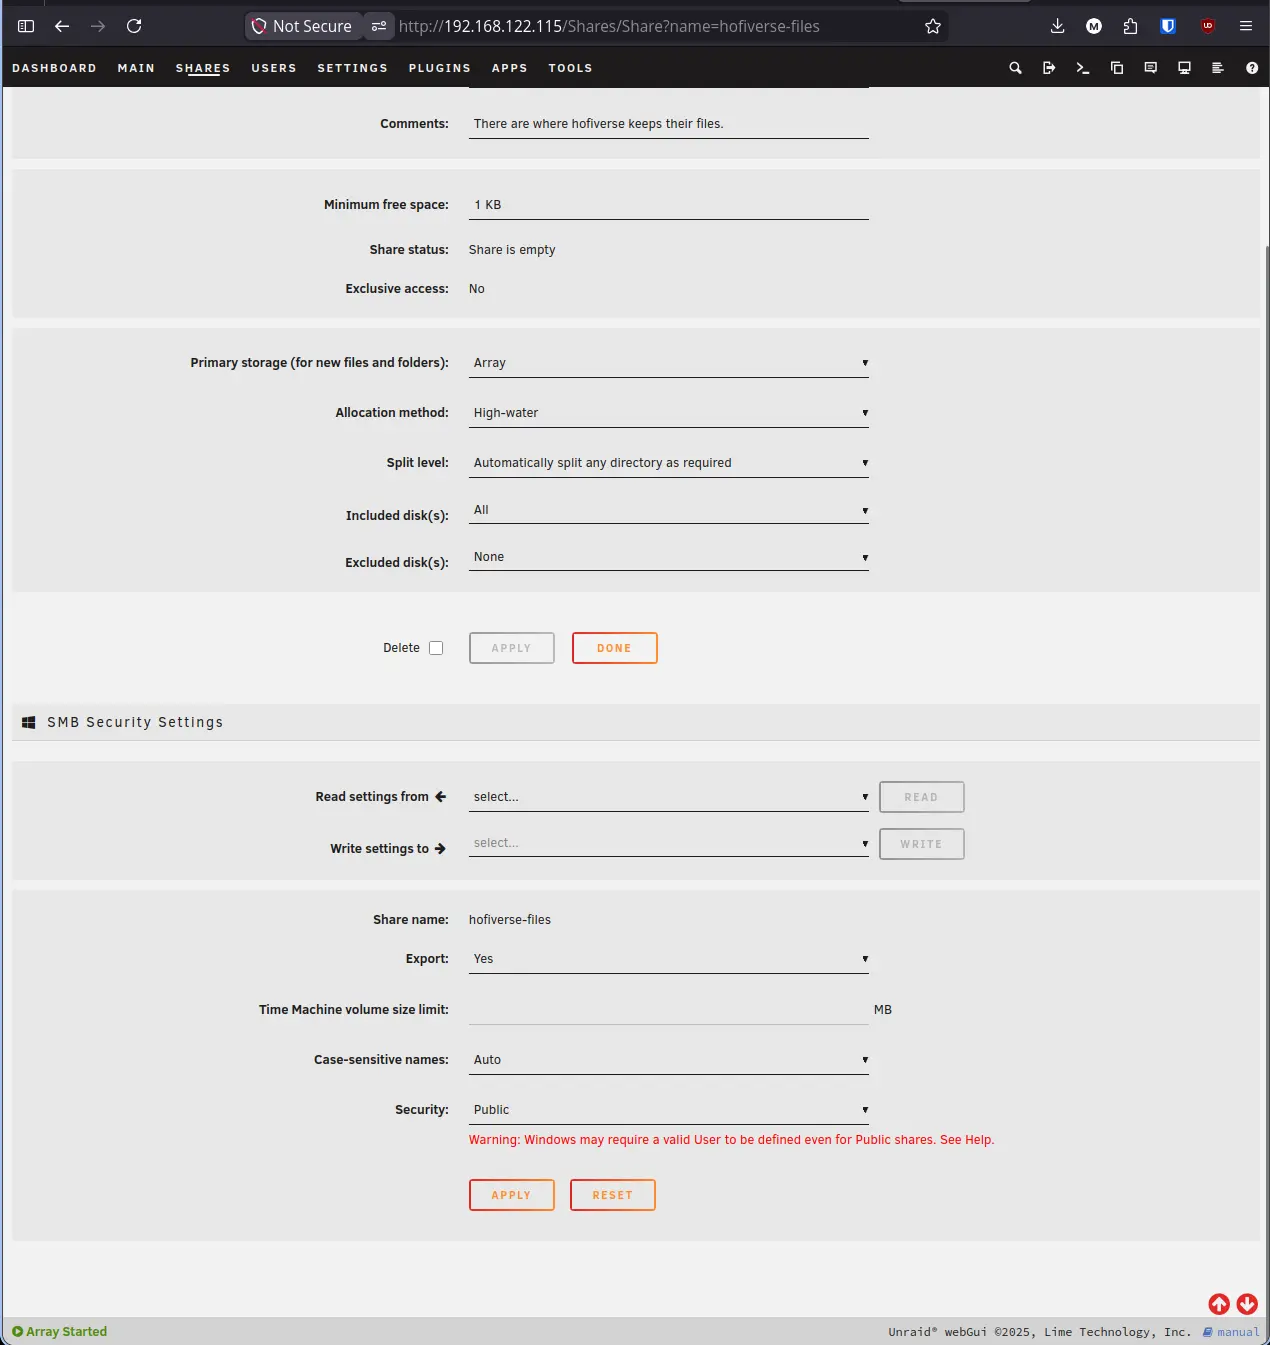This screenshot has height=1345, width=1270.
Task: Open the Security dropdown set to Public
Action: [669, 1110]
